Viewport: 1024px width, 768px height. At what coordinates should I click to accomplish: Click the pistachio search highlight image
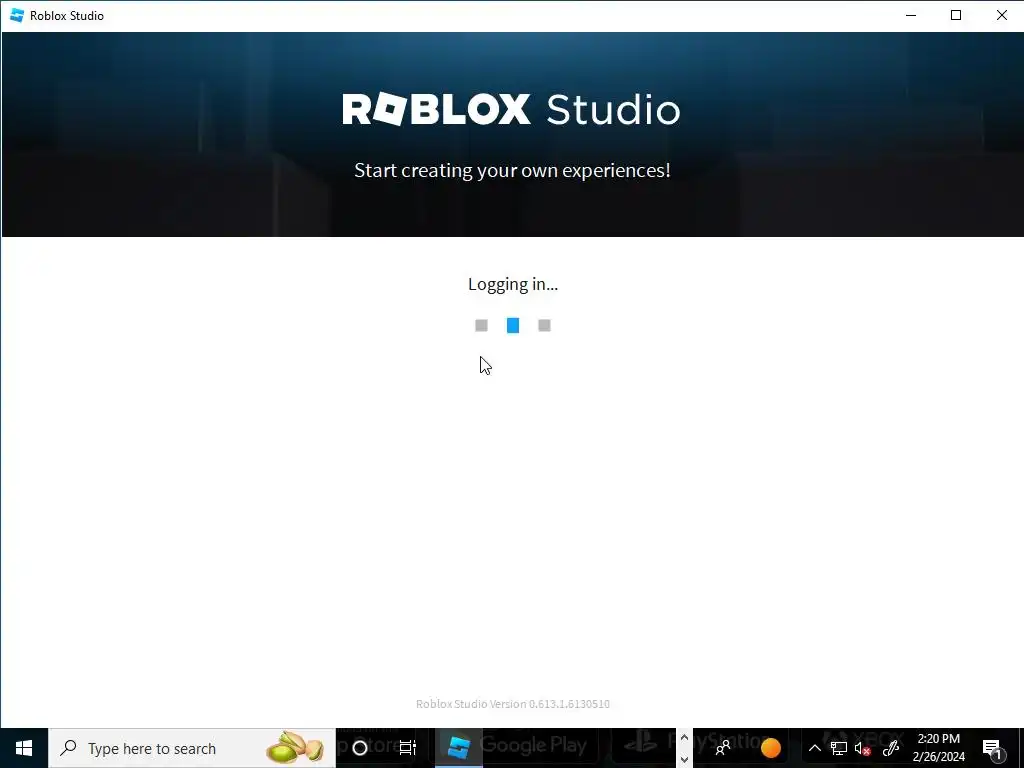295,748
